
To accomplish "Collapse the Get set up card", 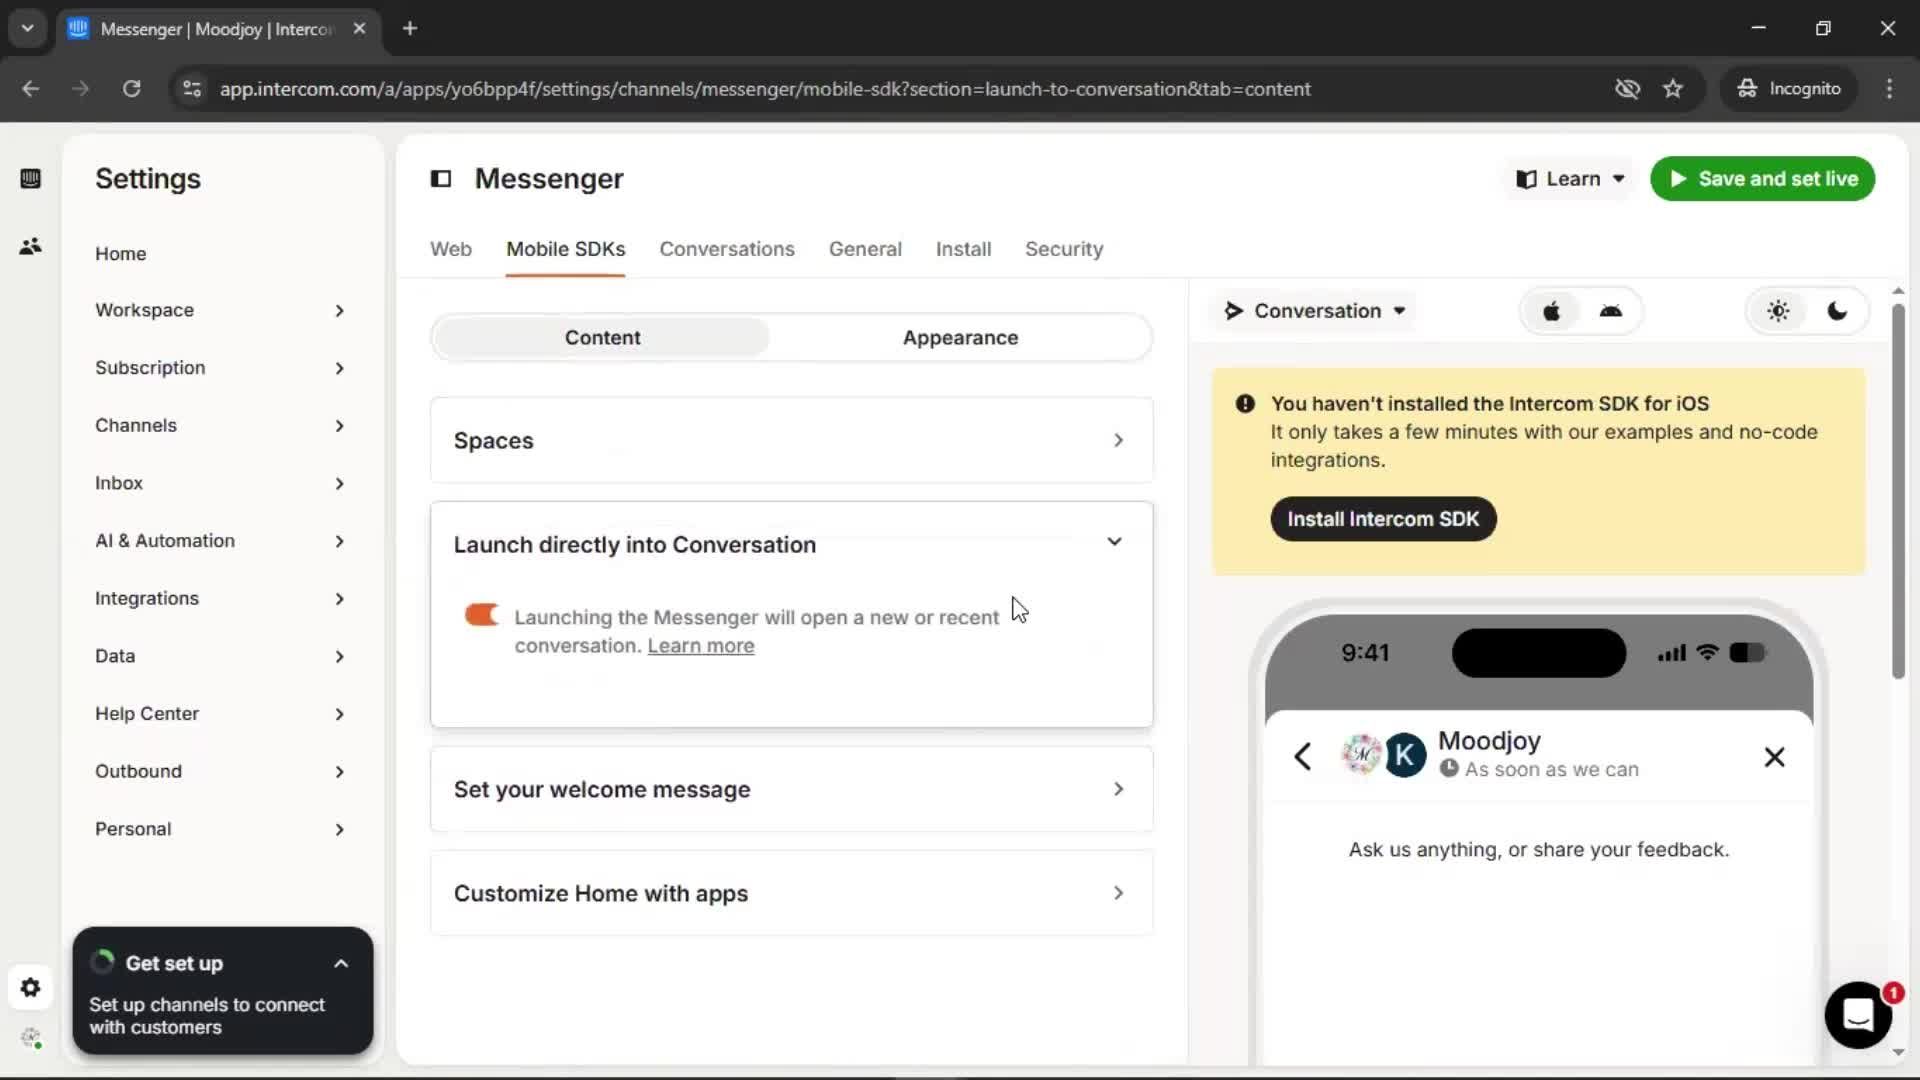I will pyautogui.click(x=340, y=964).
